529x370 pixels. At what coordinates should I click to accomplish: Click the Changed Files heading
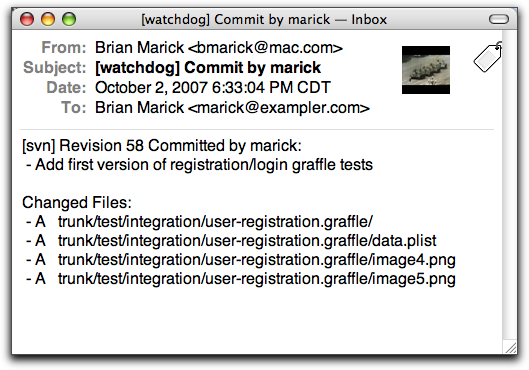click(x=77, y=203)
